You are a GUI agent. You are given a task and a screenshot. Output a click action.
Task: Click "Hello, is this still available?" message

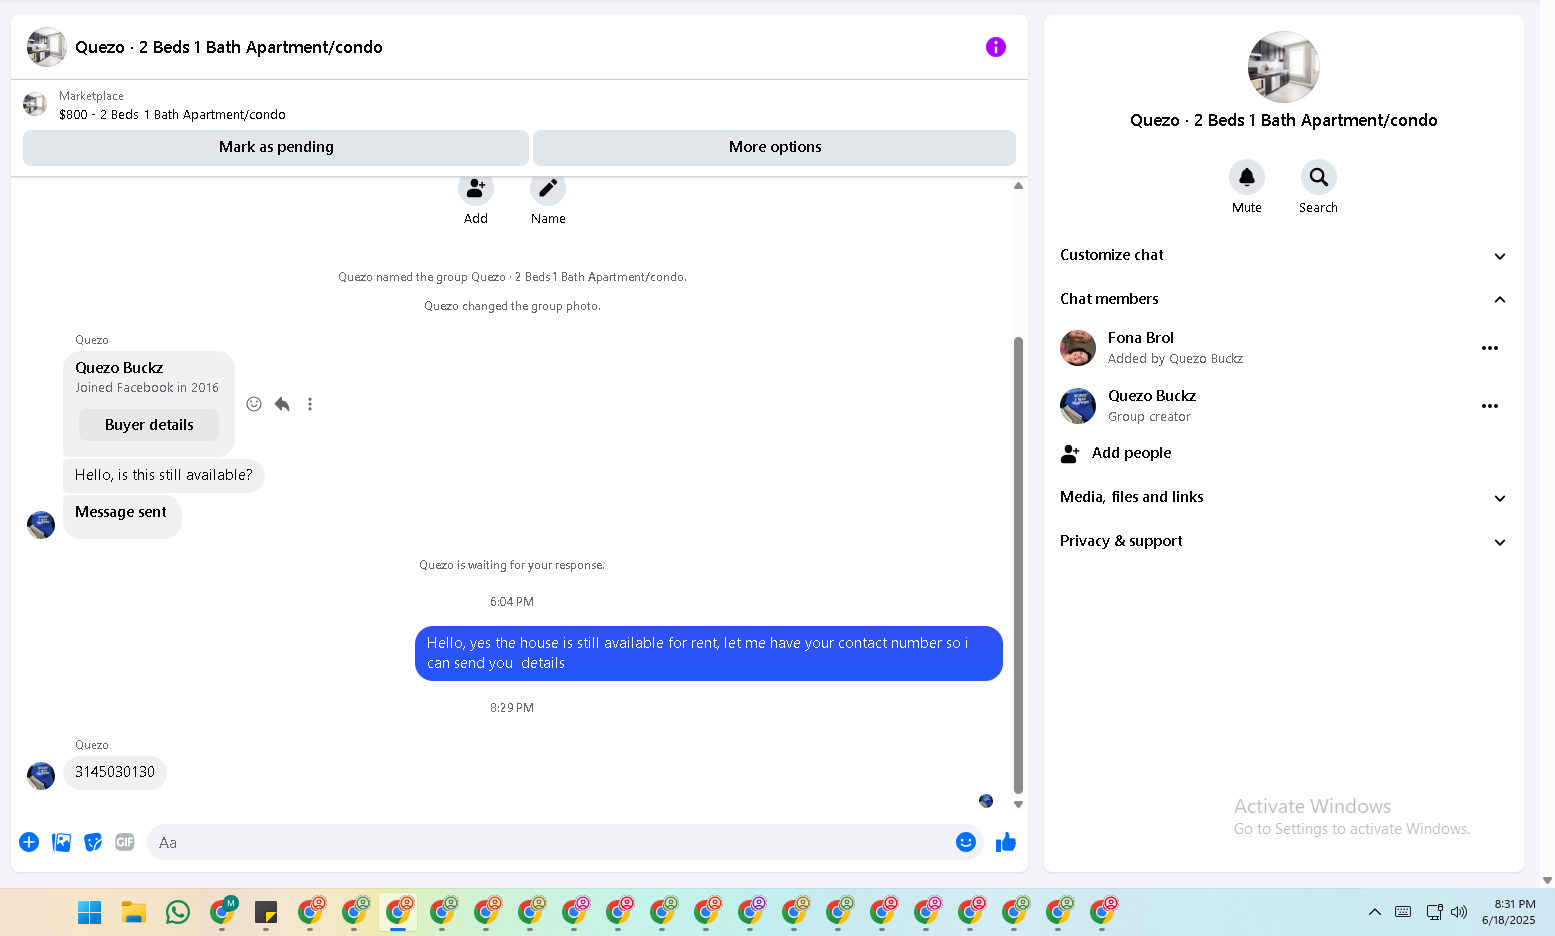(x=164, y=475)
